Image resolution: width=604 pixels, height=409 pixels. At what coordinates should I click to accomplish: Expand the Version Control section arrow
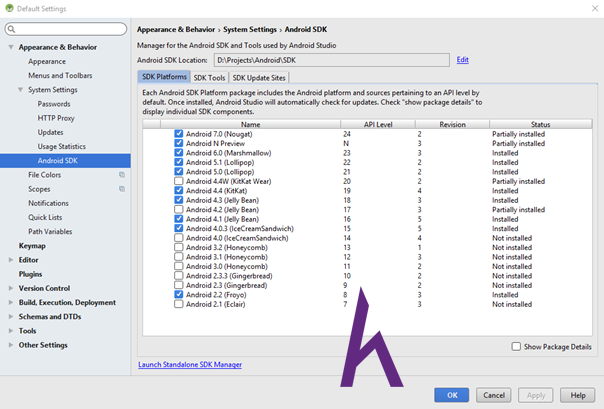click(11, 288)
